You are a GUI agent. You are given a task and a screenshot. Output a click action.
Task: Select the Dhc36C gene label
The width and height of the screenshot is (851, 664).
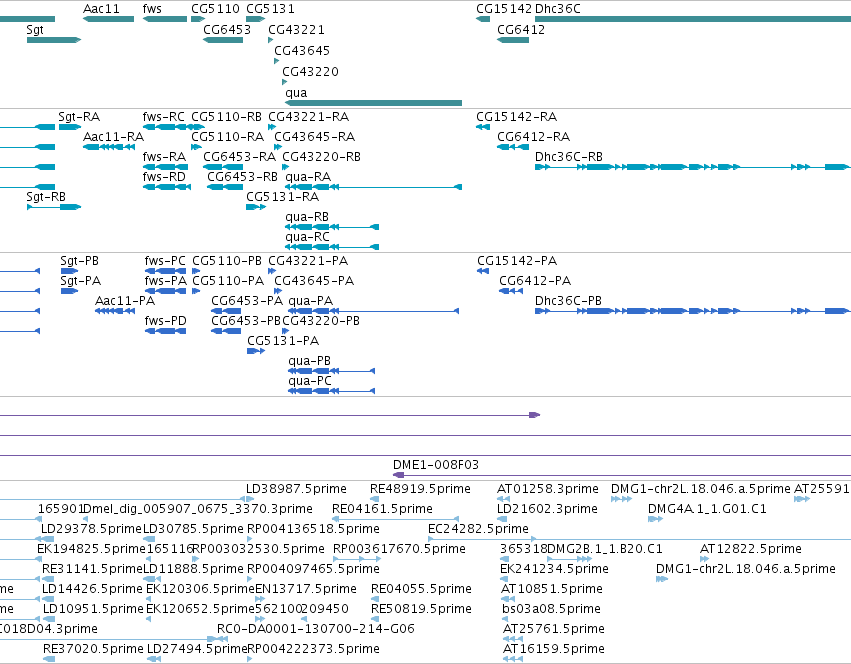557,9
